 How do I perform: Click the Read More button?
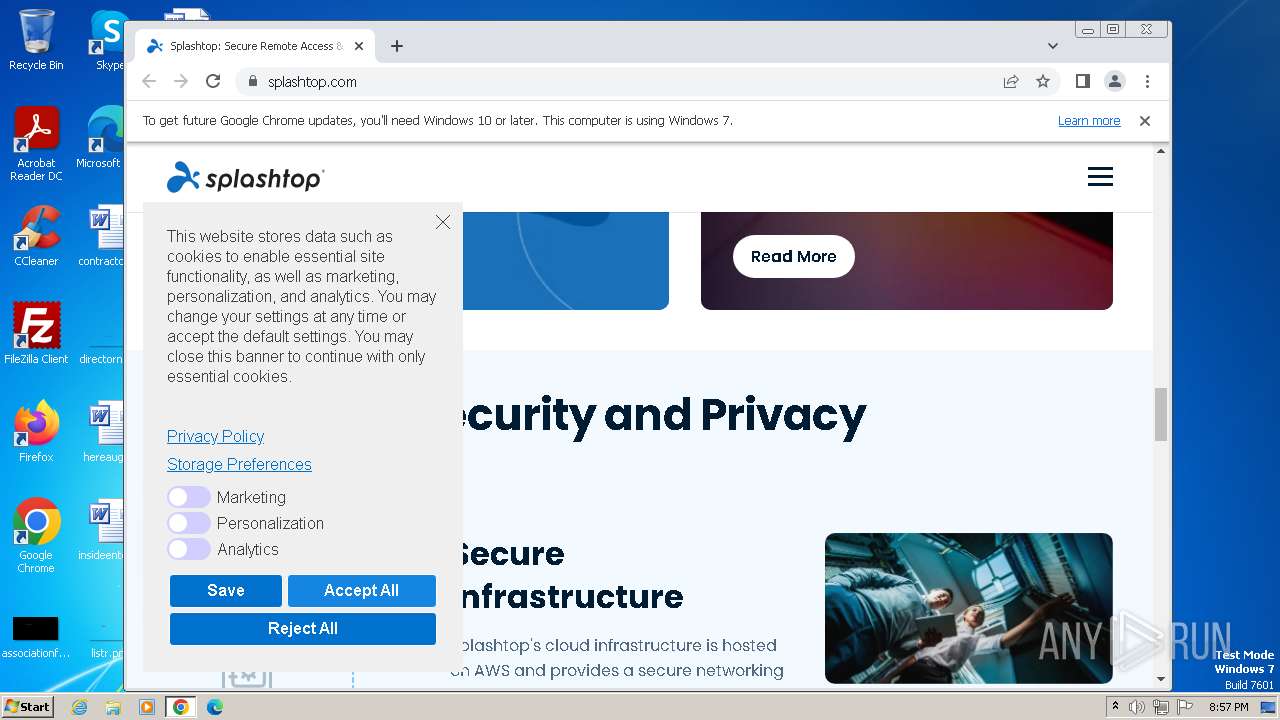pyautogui.click(x=794, y=256)
